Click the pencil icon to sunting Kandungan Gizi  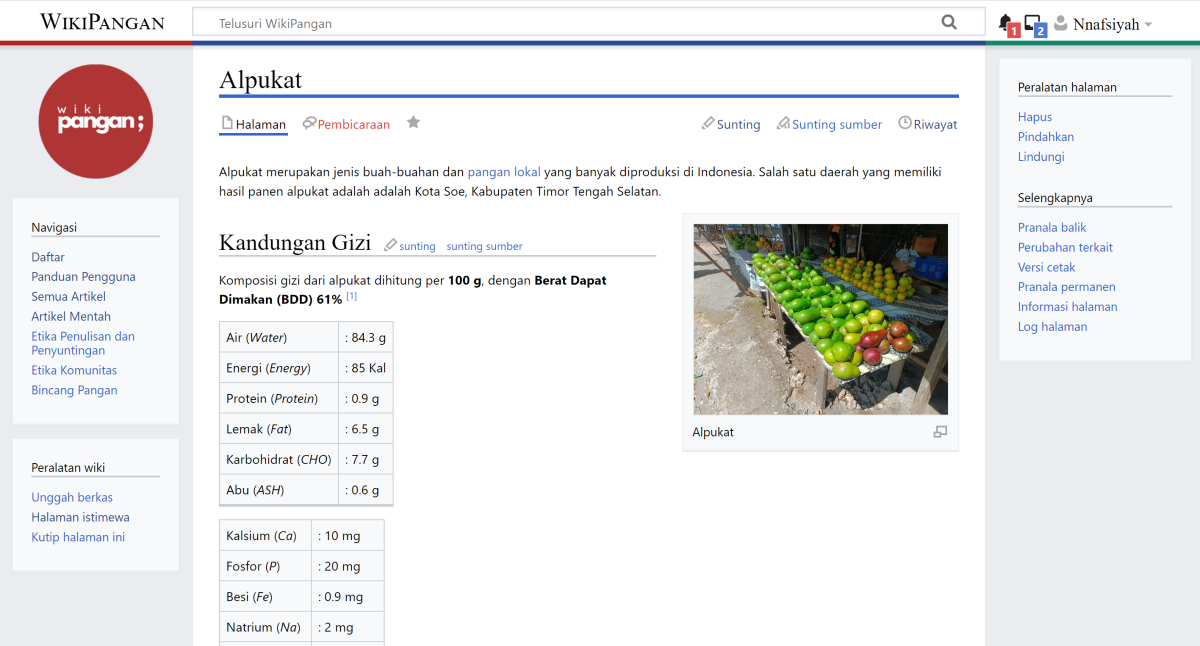(391, 243)
